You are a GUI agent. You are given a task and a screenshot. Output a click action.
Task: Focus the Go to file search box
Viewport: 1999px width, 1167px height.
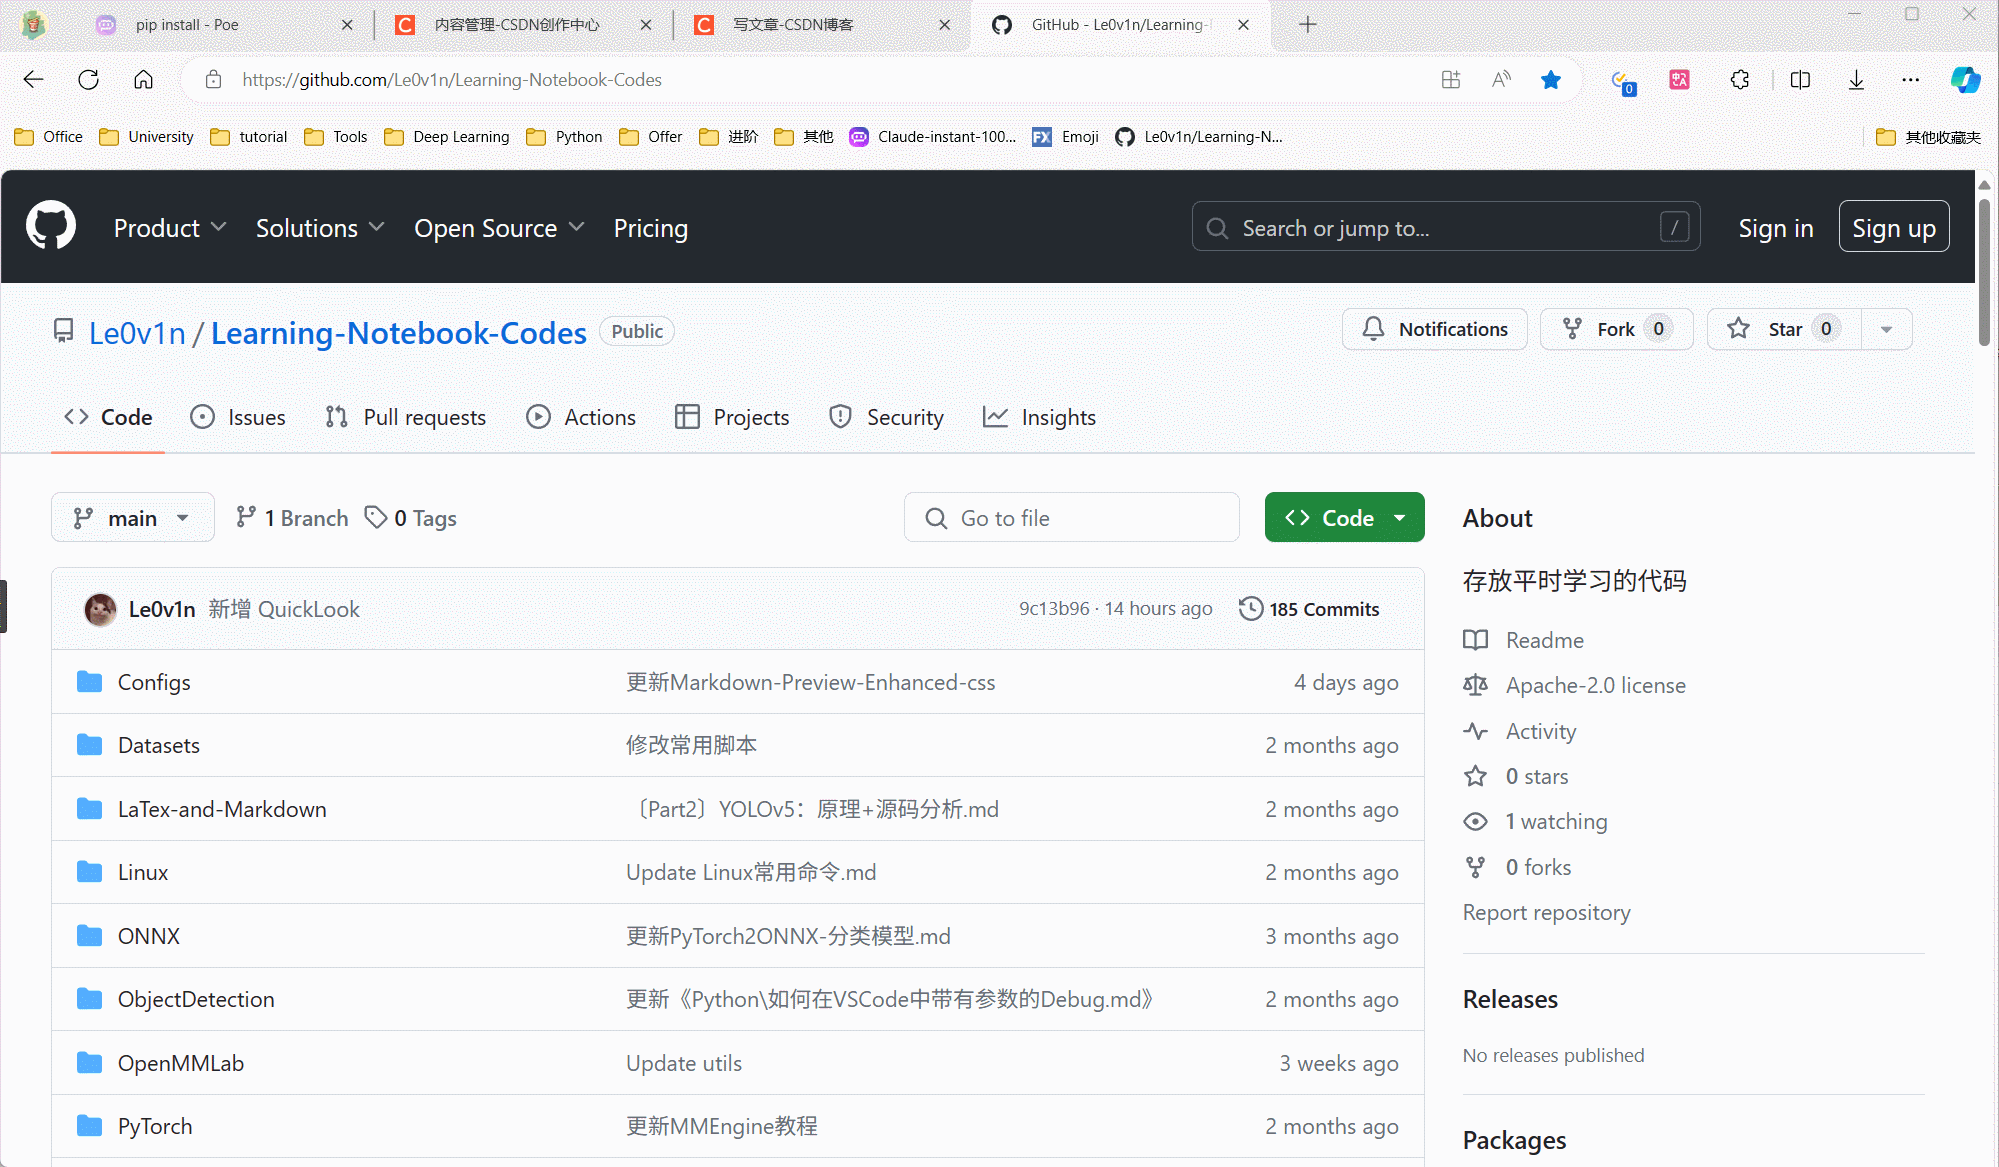[1072, 518]
